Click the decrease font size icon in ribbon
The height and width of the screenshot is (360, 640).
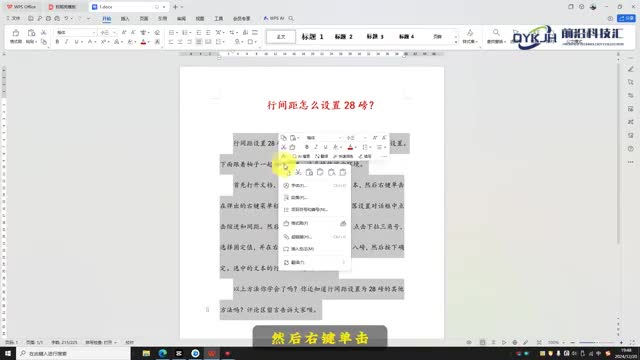(133, 32)
